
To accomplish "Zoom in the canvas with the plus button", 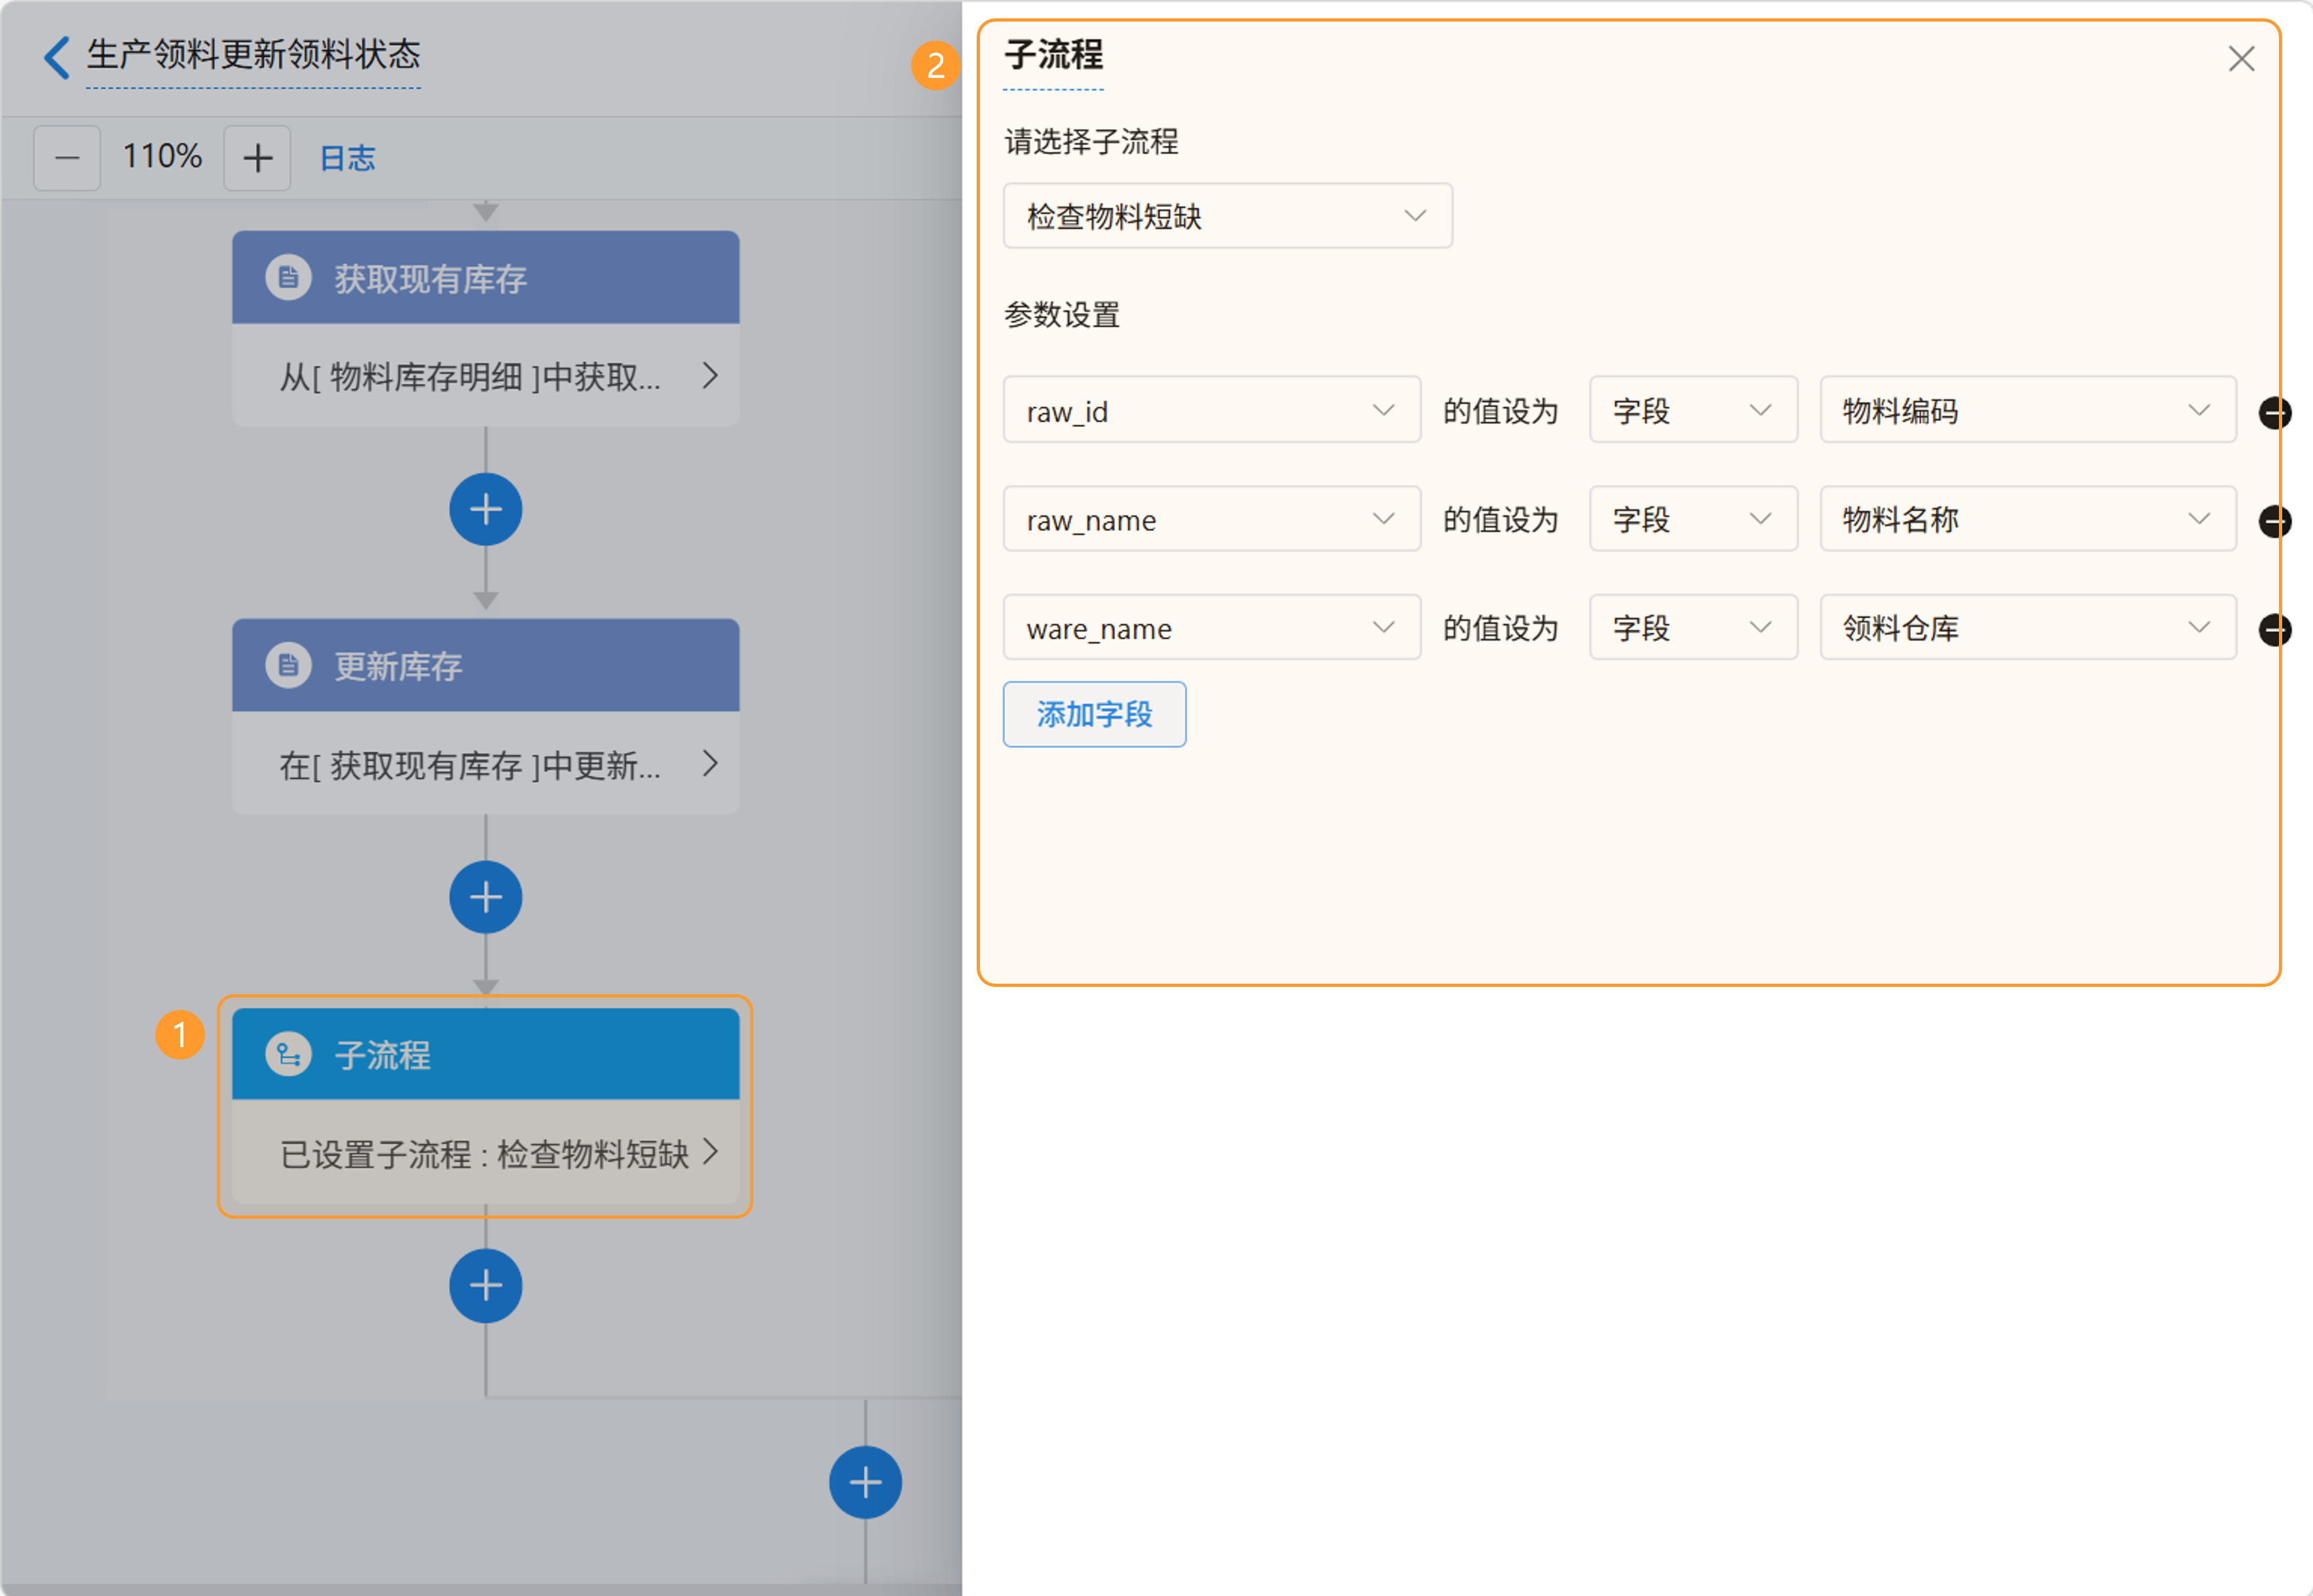I will [257, 158].
